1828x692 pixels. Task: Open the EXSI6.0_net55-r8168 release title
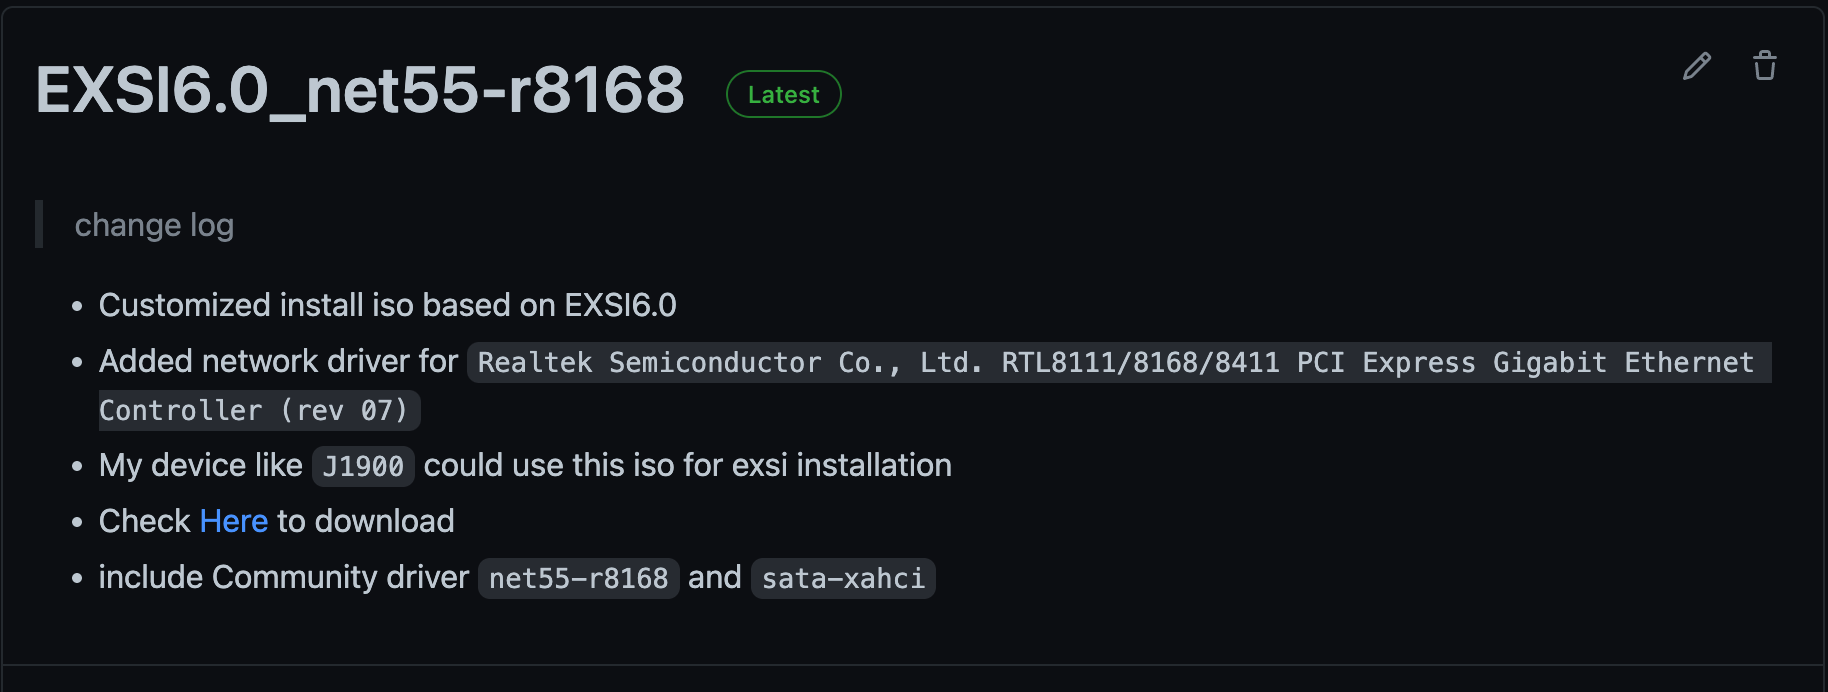coord(360,90)
